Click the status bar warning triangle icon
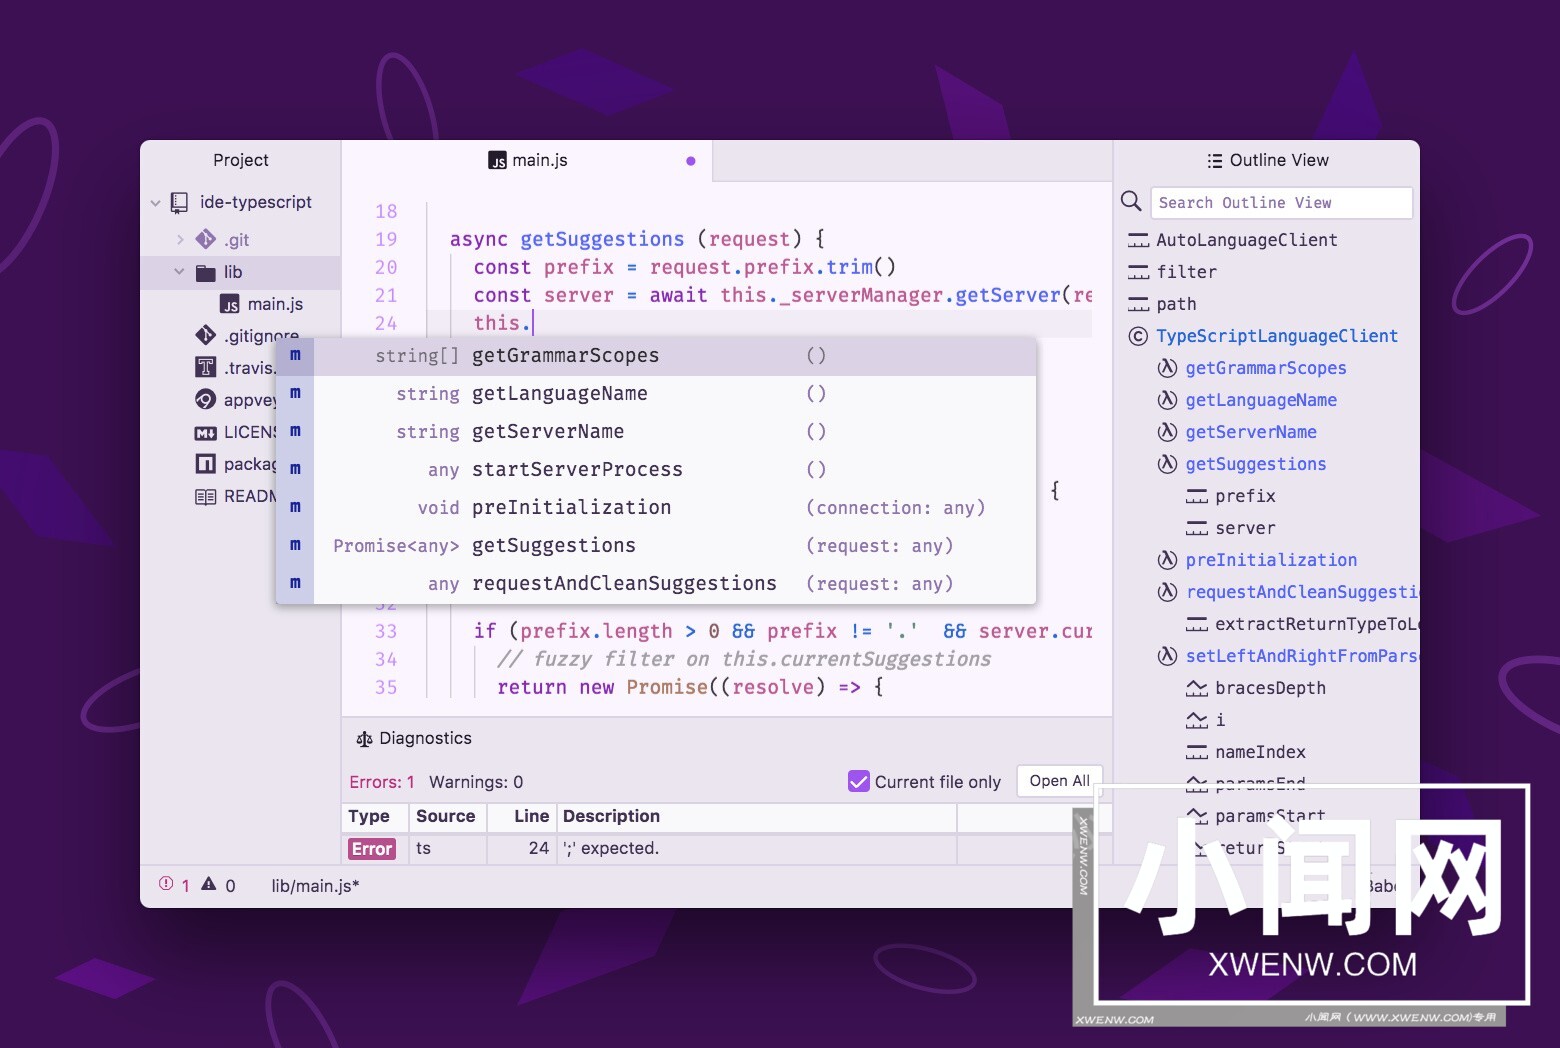This screenshot has height=1048, width=1560. [209, 884]
